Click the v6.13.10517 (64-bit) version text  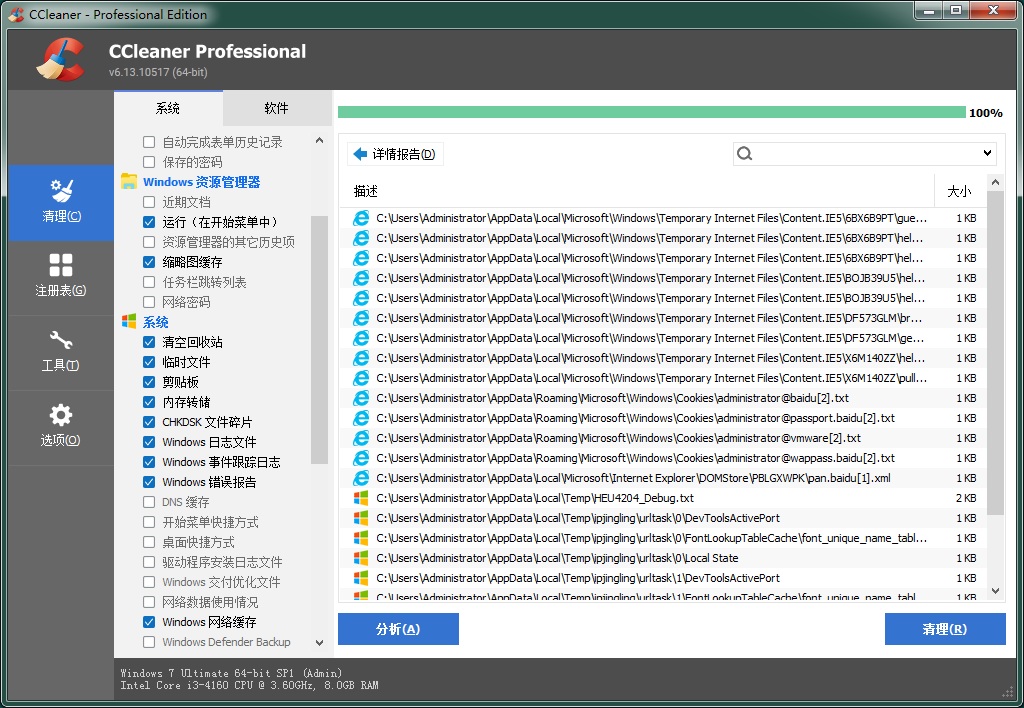click(158, 72)
